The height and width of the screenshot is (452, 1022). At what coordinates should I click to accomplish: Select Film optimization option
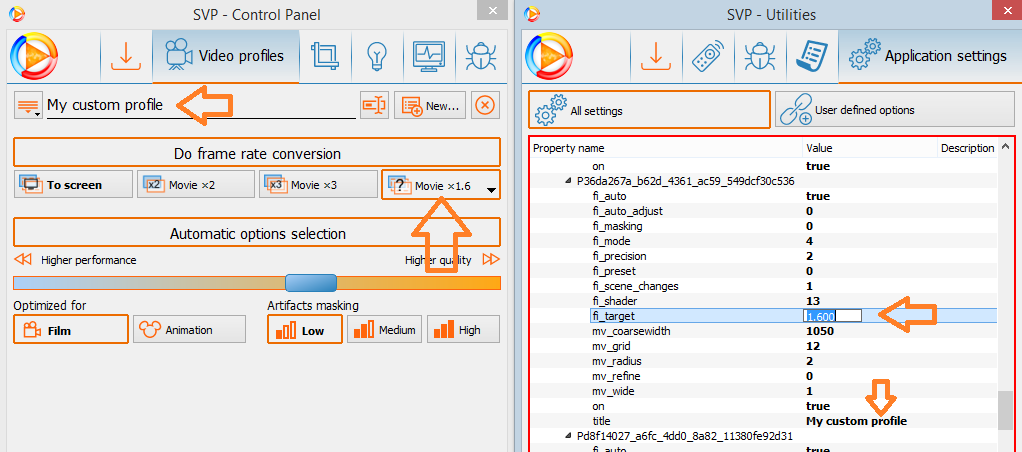(71, 329)
